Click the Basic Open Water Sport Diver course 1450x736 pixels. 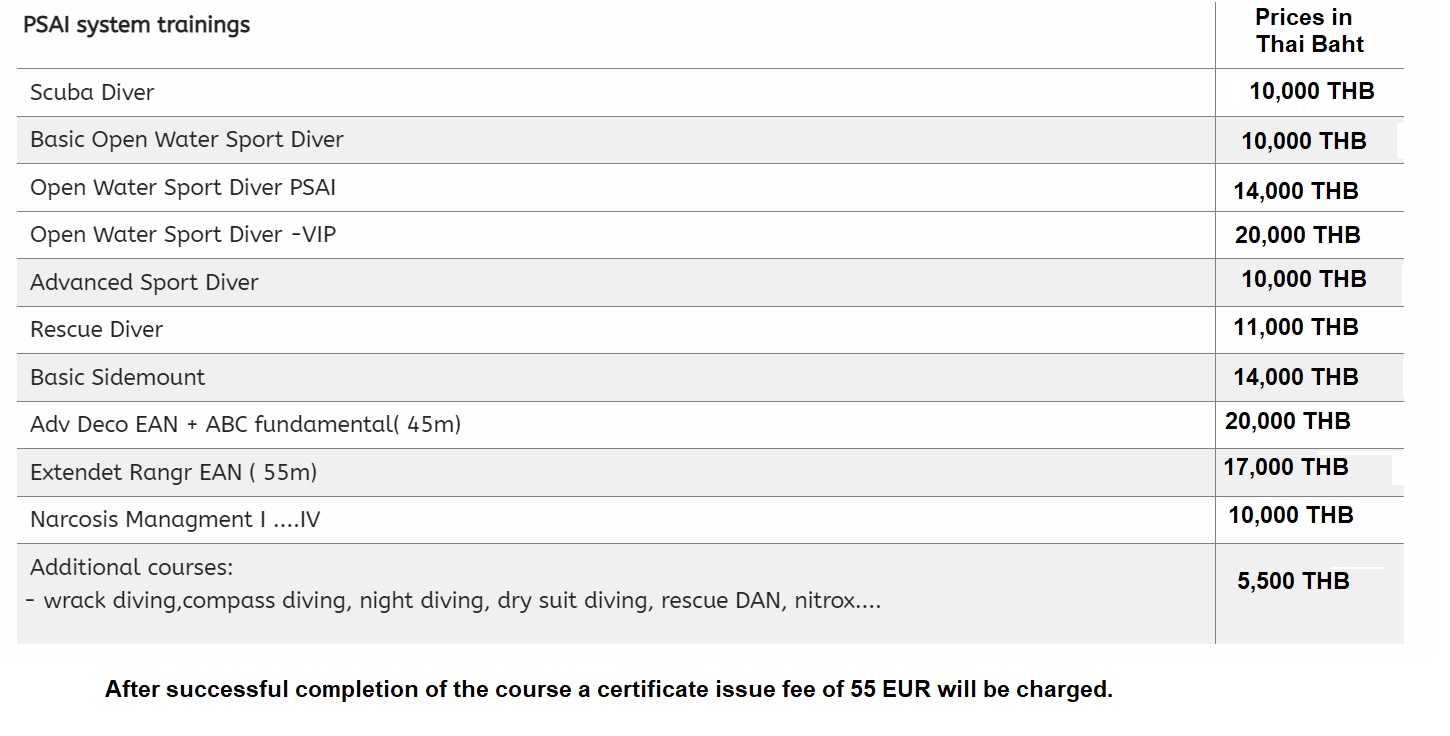click(187, 140)
